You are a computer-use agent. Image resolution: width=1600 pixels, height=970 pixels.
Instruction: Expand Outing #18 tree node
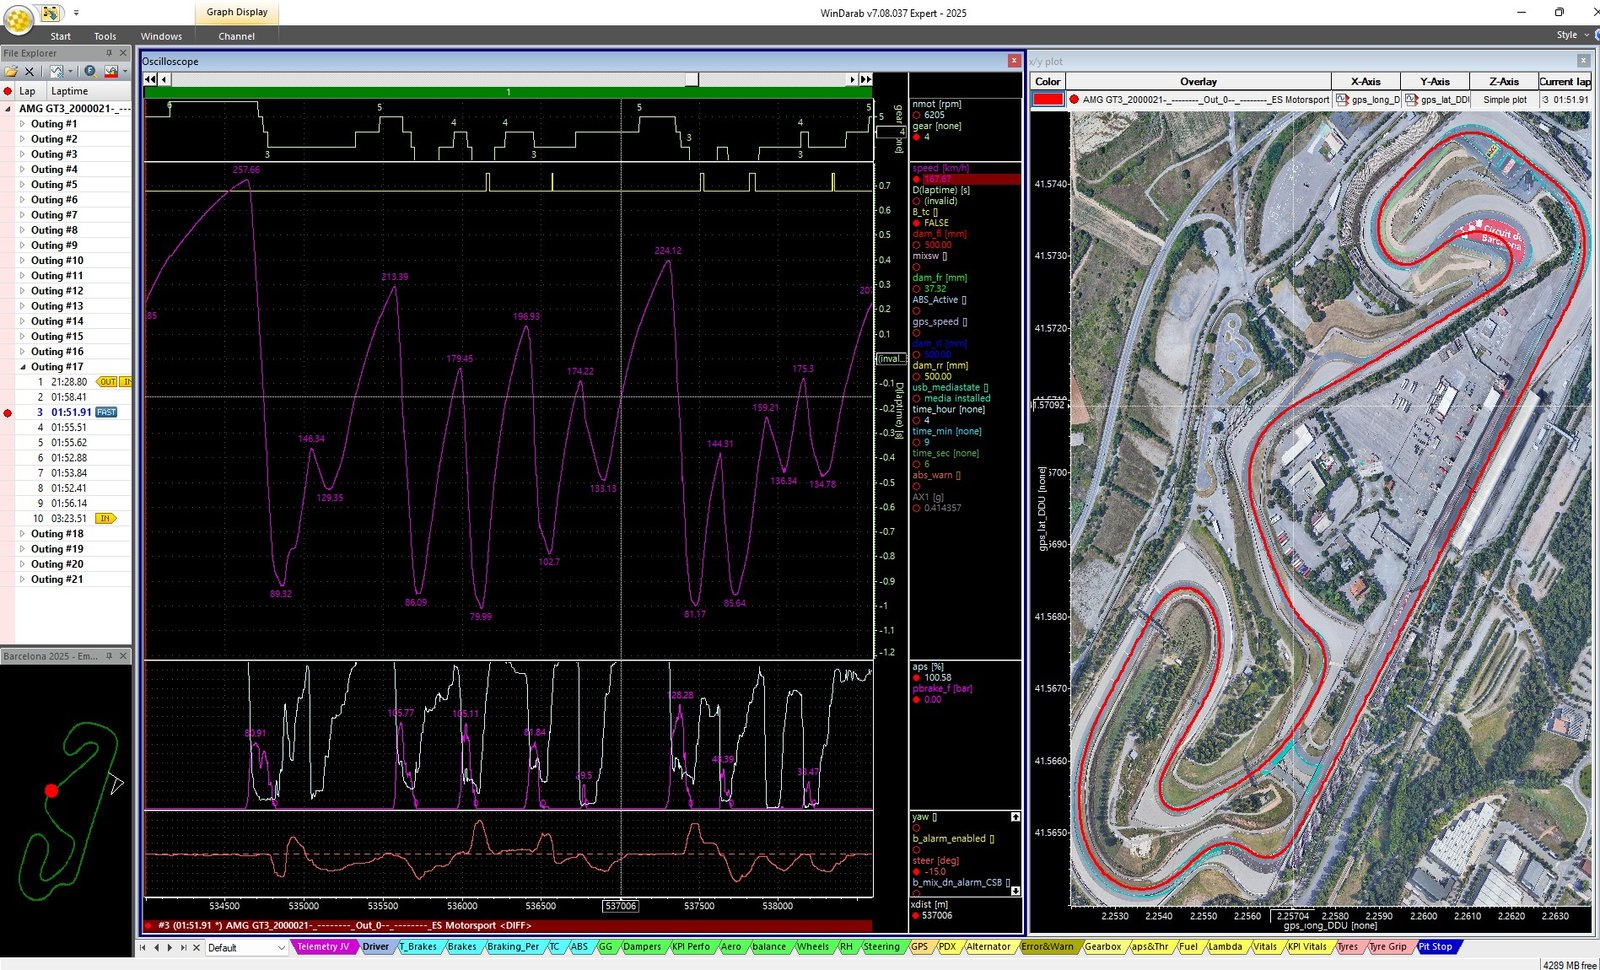(x=22, y=534)
